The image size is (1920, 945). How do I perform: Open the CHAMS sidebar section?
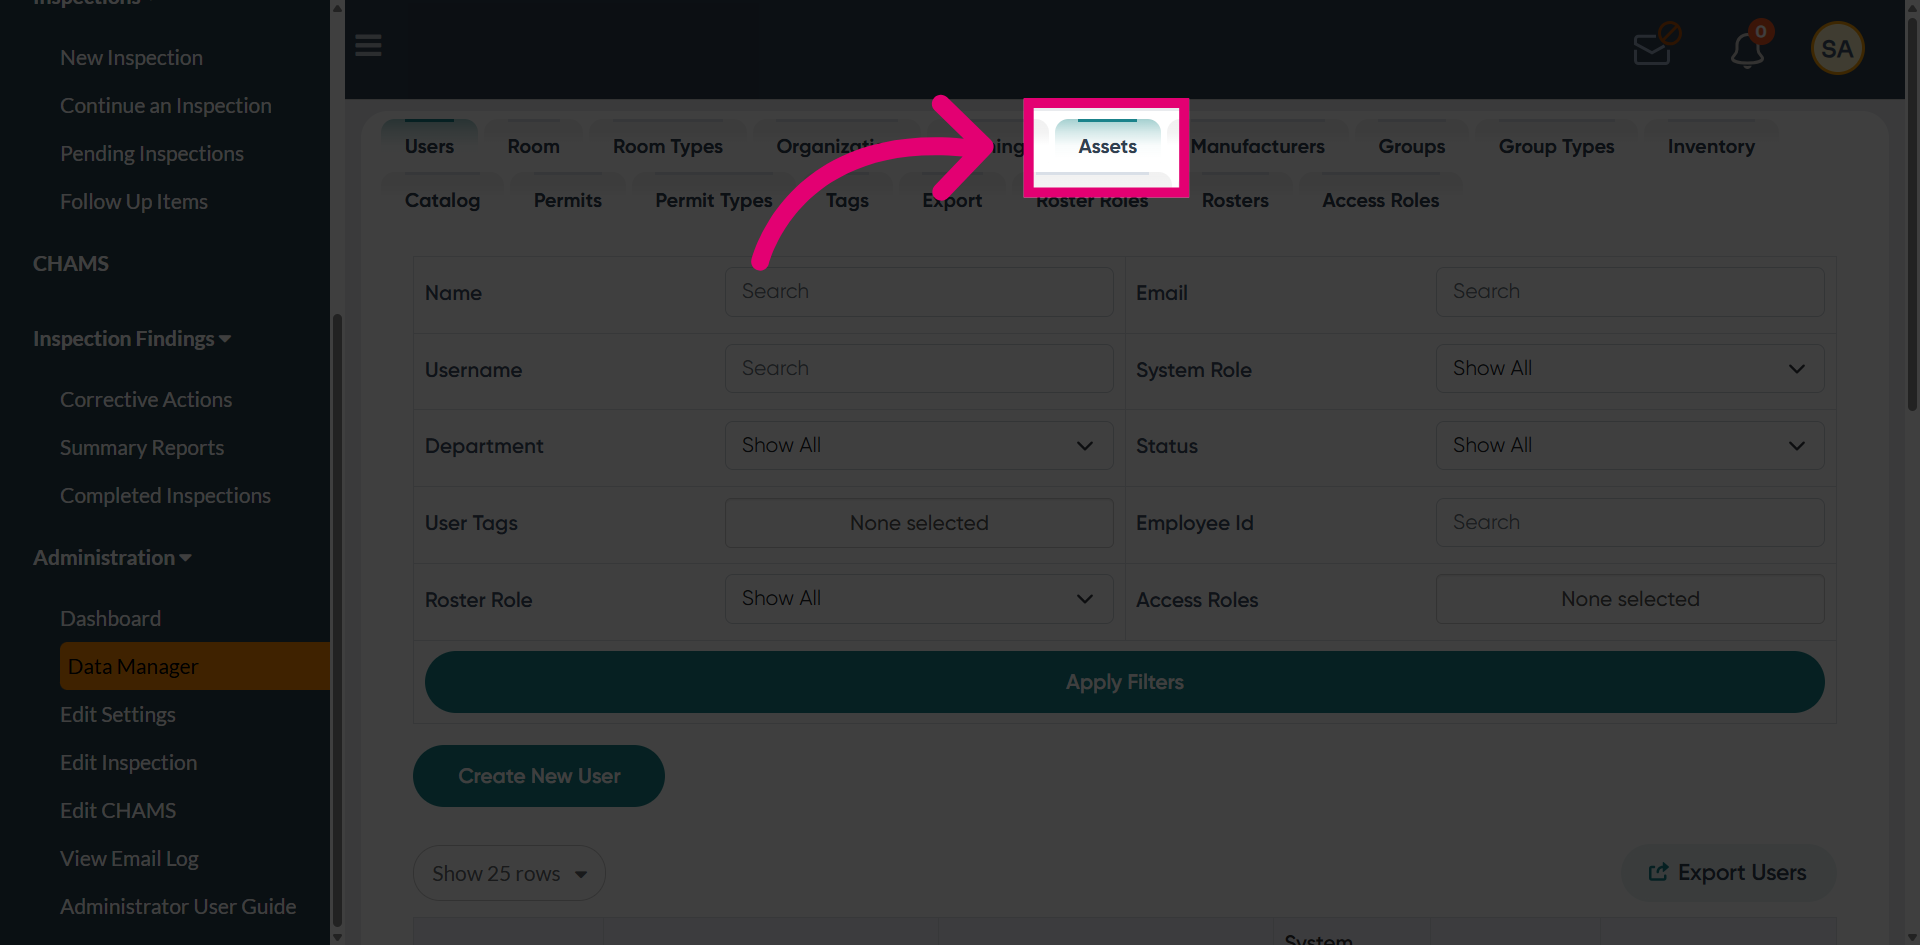71,264
